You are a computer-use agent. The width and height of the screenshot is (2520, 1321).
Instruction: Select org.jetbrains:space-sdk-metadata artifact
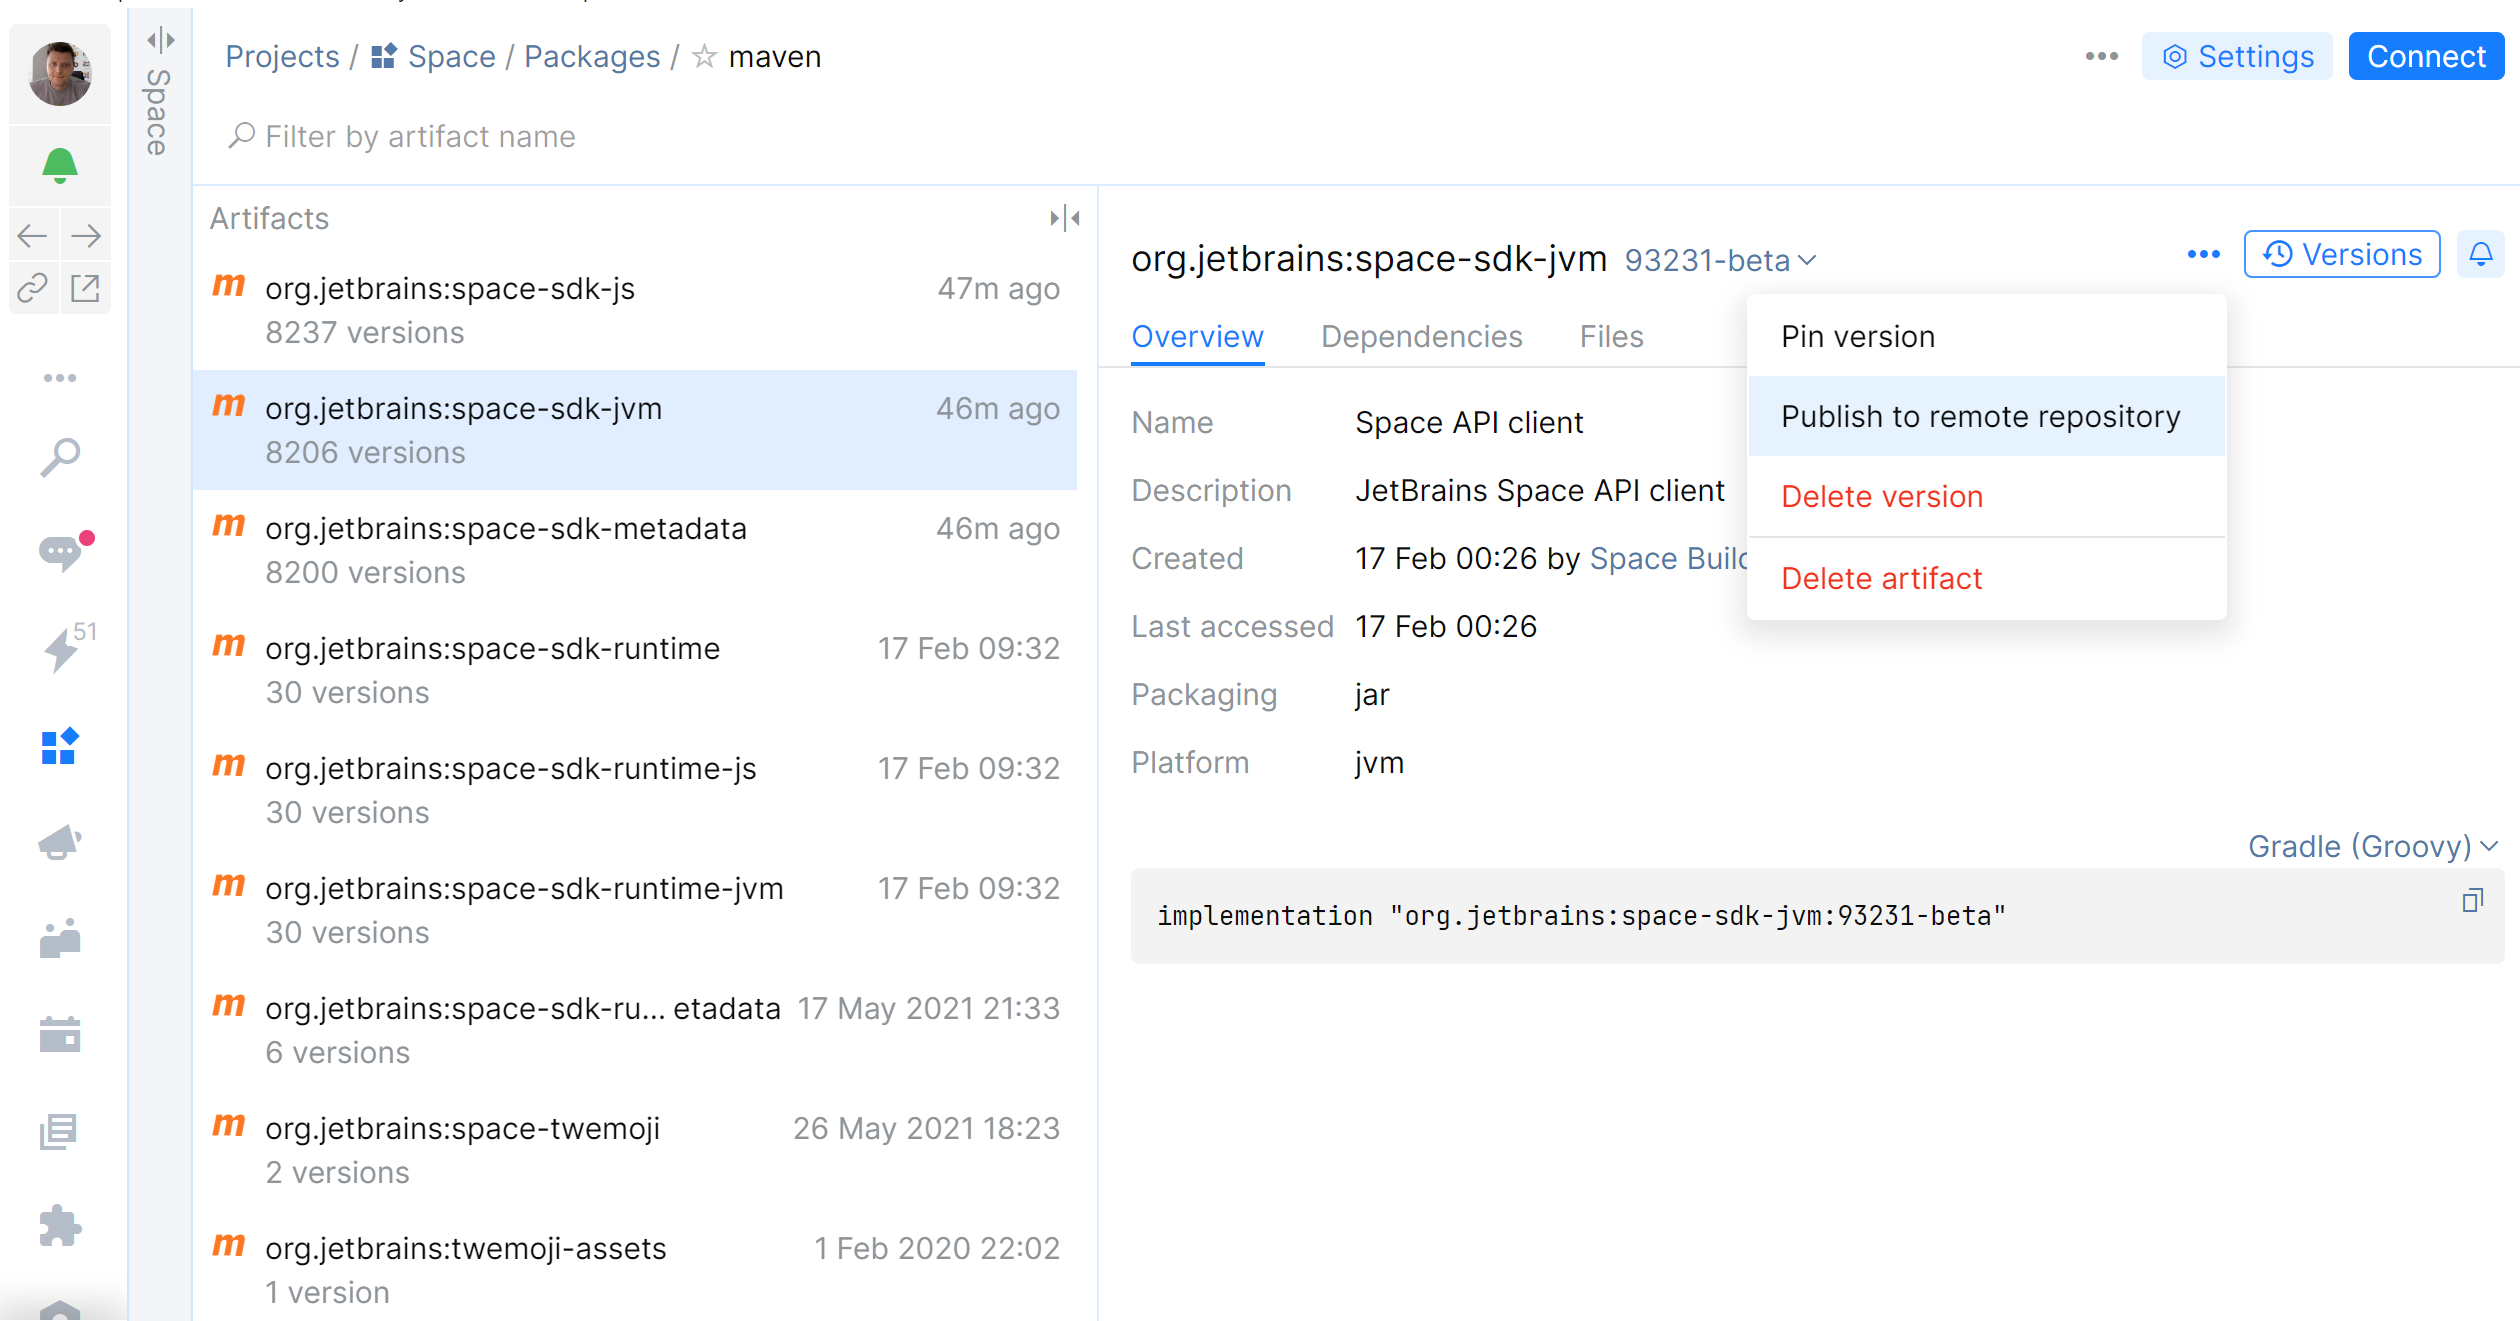(x=635, y=550)
